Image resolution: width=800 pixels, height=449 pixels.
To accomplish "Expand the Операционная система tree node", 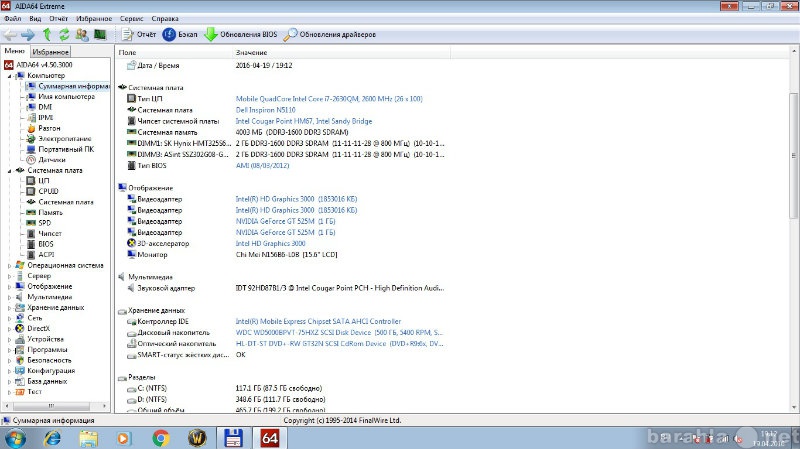I will (x=9, y=266).
